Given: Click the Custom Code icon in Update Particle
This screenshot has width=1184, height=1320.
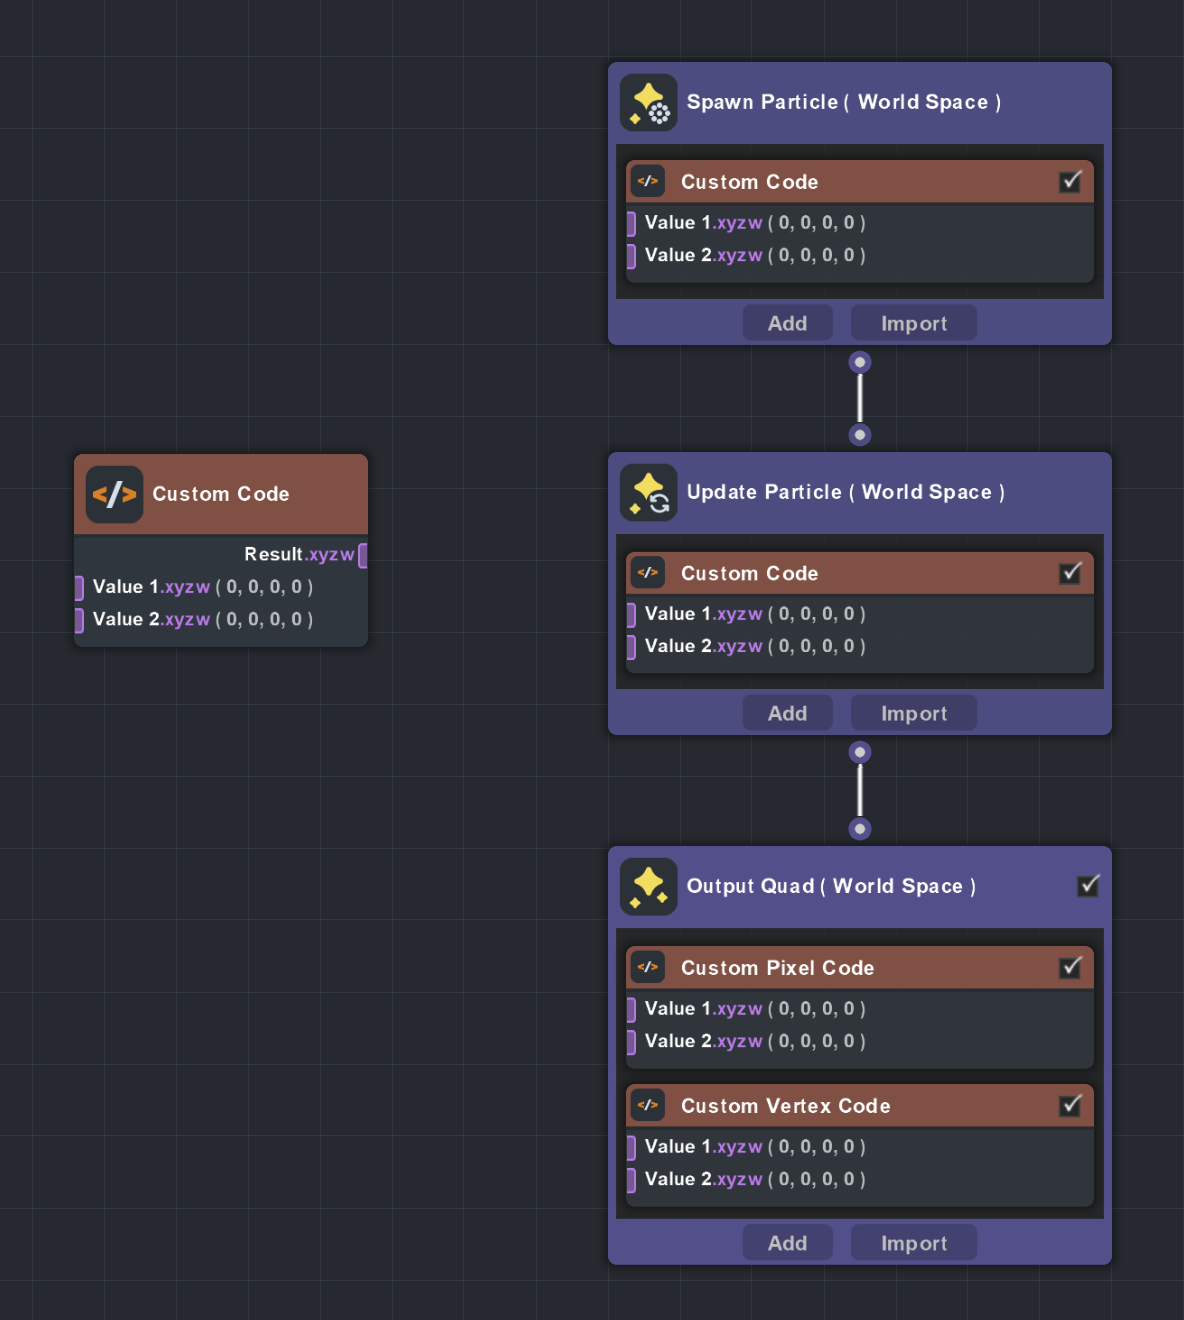Looking at the screenshot, I should 647,572.
